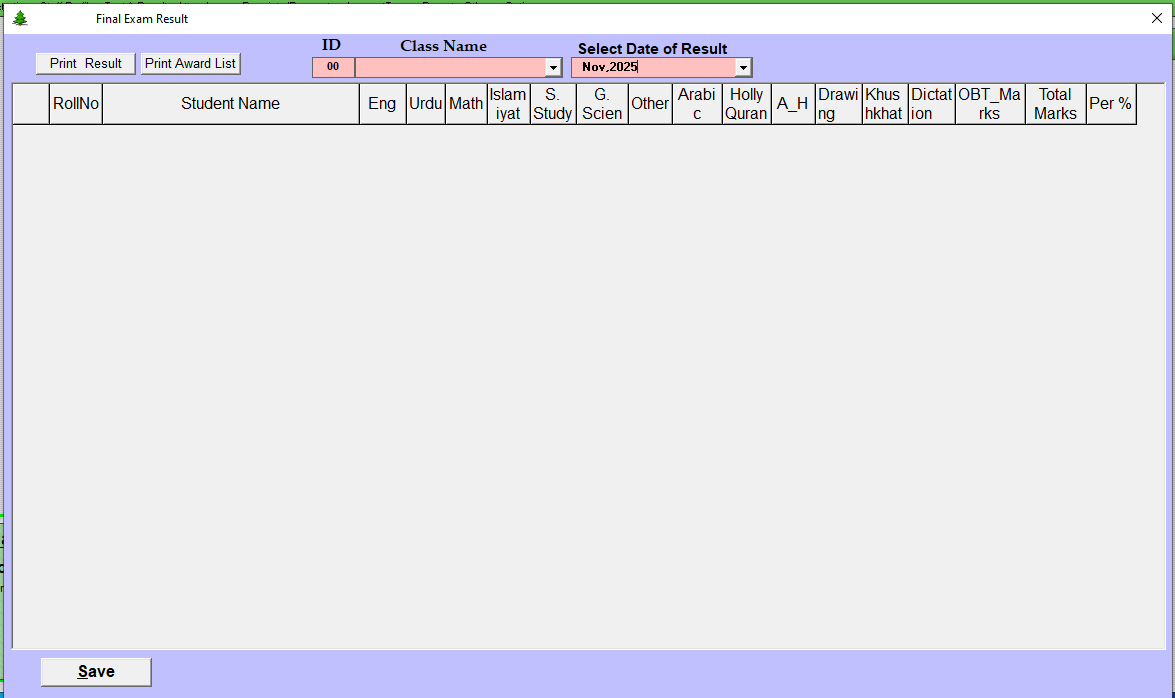This screenshot has width=1175, height=698.
Task: Click the Islamiyat column header
Action: pyautogui.click(x=508, y=104)
